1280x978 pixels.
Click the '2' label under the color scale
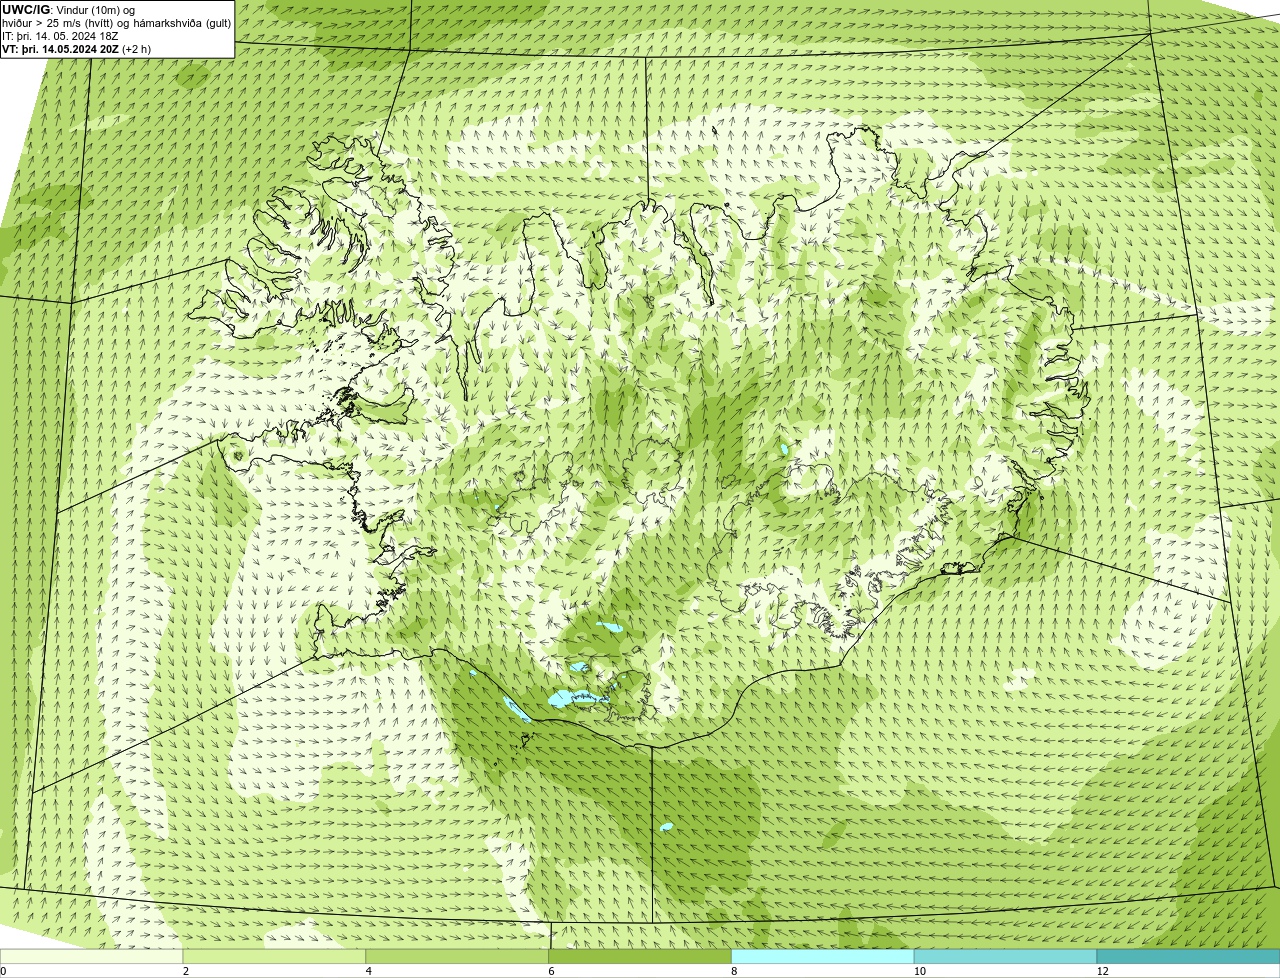point(186,971)
